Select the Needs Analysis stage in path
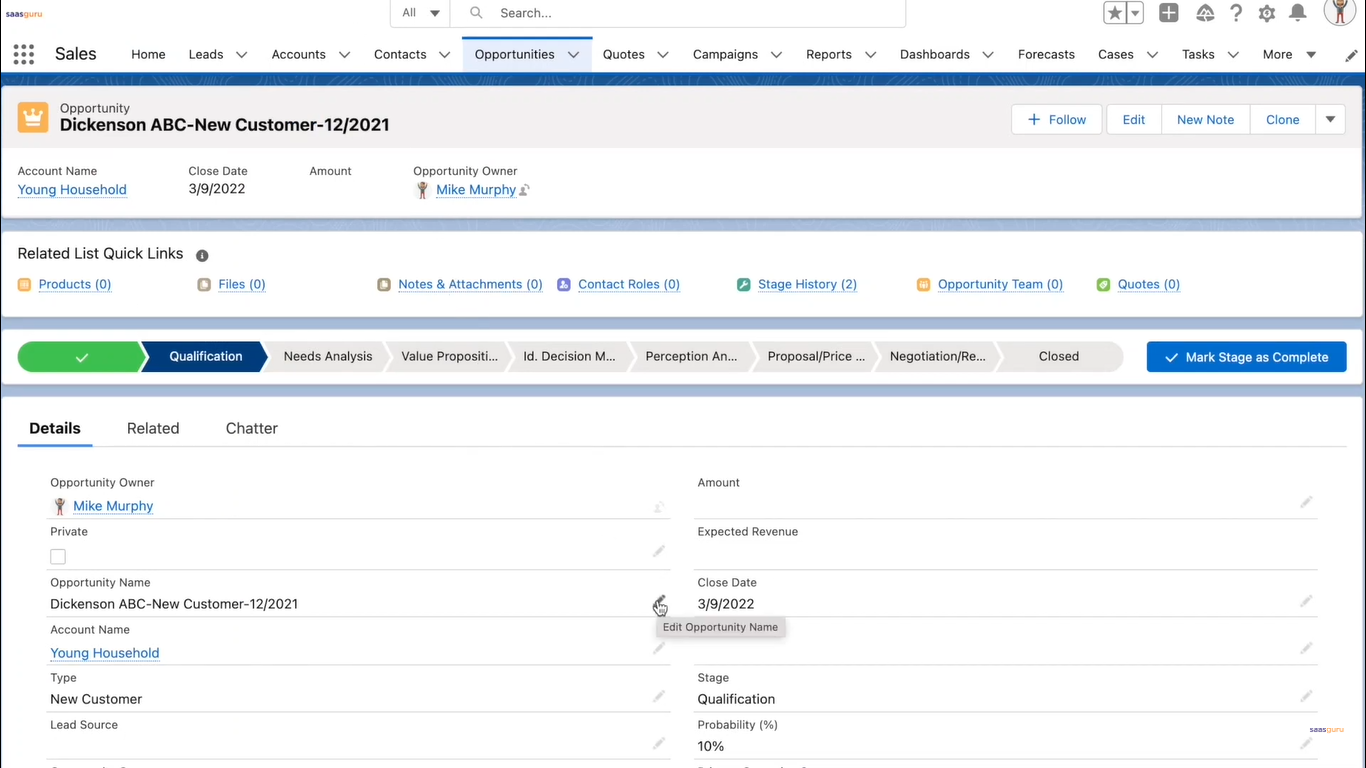Viewport: 1366px width, 768px height. tap(328, 357)
